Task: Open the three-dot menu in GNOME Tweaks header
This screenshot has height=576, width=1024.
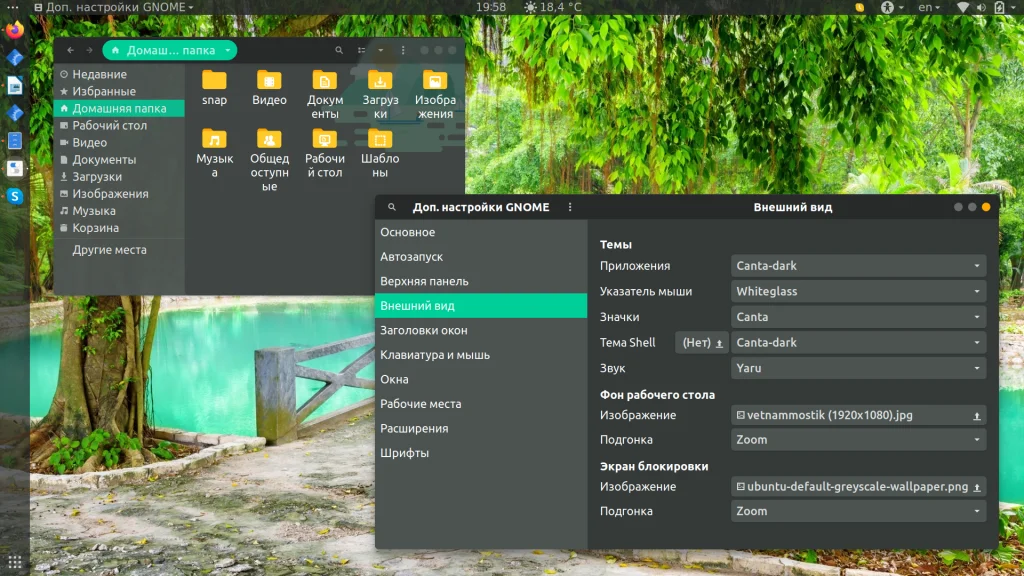Action: (570, 207)
